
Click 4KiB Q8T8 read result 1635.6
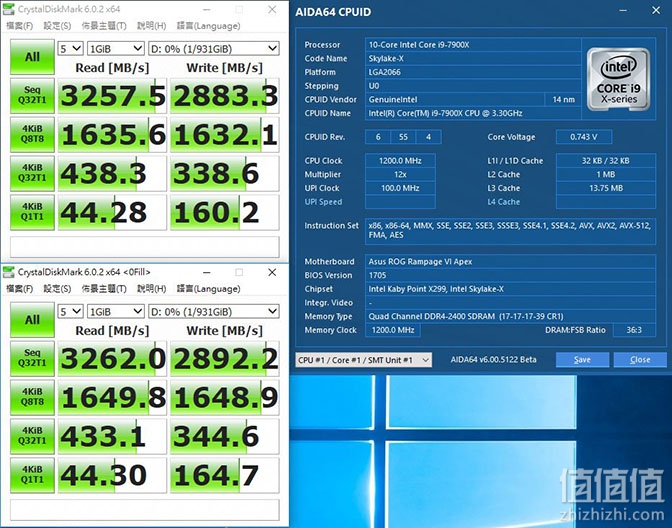[x=112, y=135]
